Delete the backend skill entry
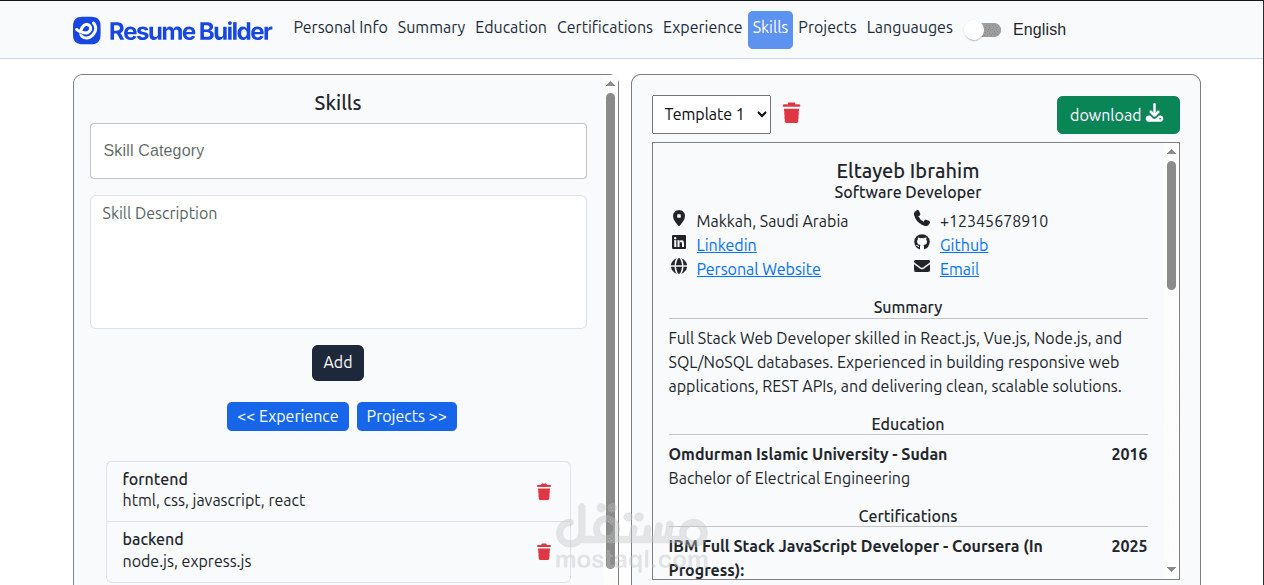The image size is (1264, 585). (544, 551)
